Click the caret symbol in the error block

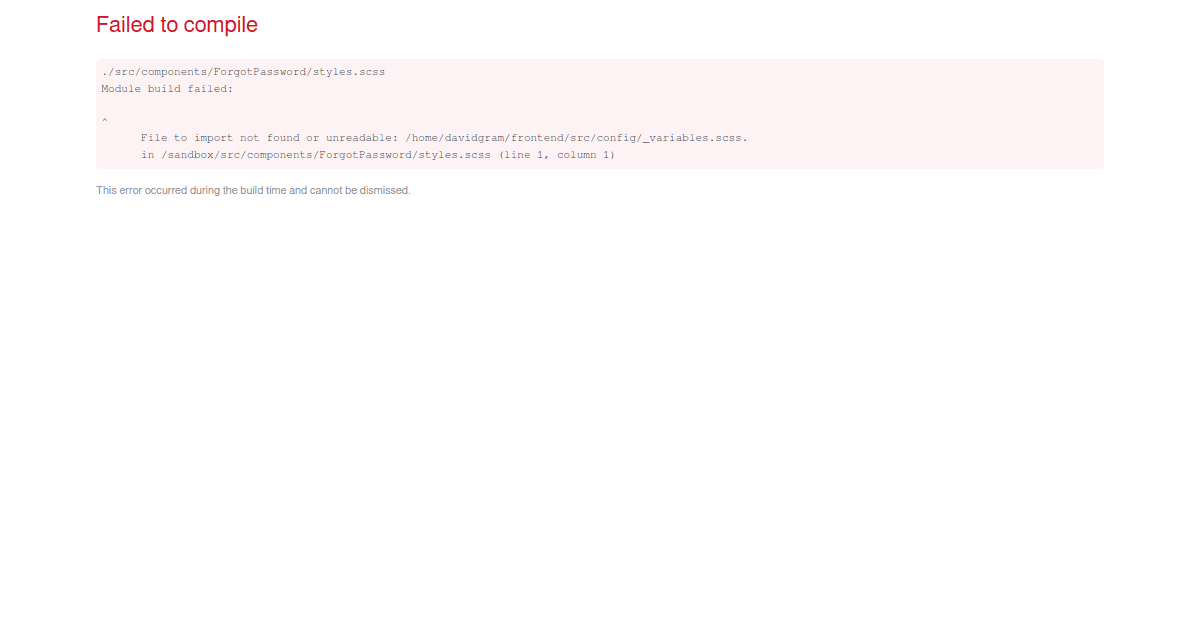click(x=104, y=121)
